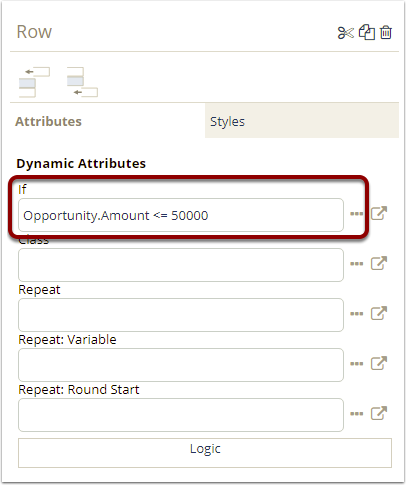Open the ellipsis options for the Repeat field
Screen dimensions: 406x485
click(x=356, y=314)
